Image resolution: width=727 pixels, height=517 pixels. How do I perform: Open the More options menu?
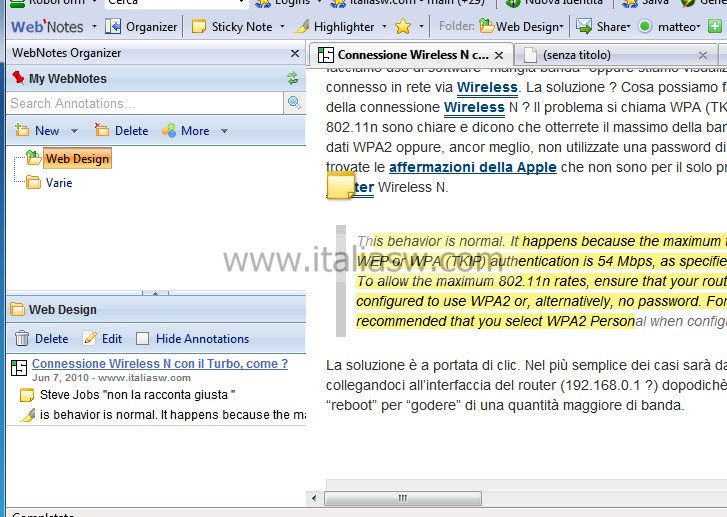(x=185, y=131)
